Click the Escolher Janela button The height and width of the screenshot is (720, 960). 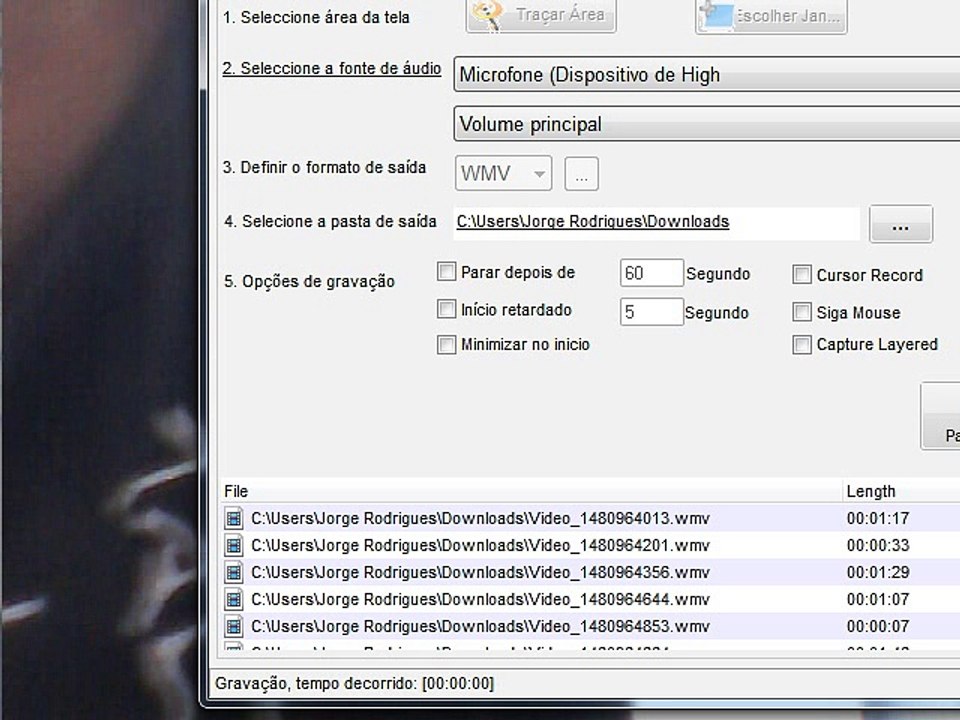(x=771, y=15)
